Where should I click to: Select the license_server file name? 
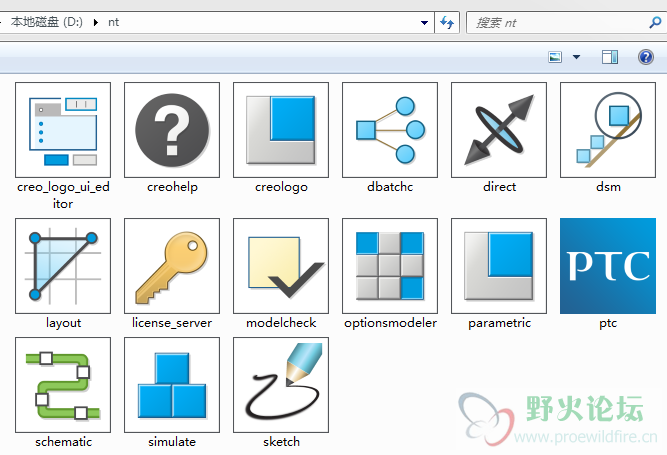click(x=172, y=323)
